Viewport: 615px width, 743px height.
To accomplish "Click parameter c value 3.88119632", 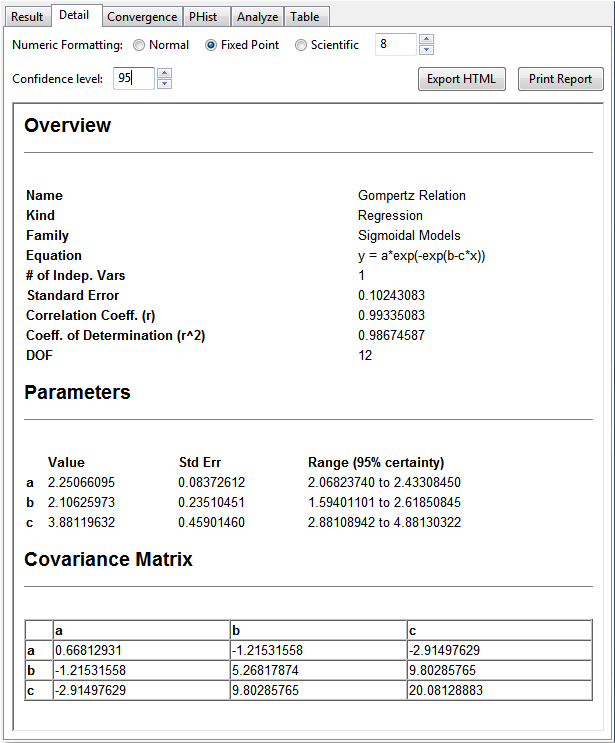I will point(81,522).
